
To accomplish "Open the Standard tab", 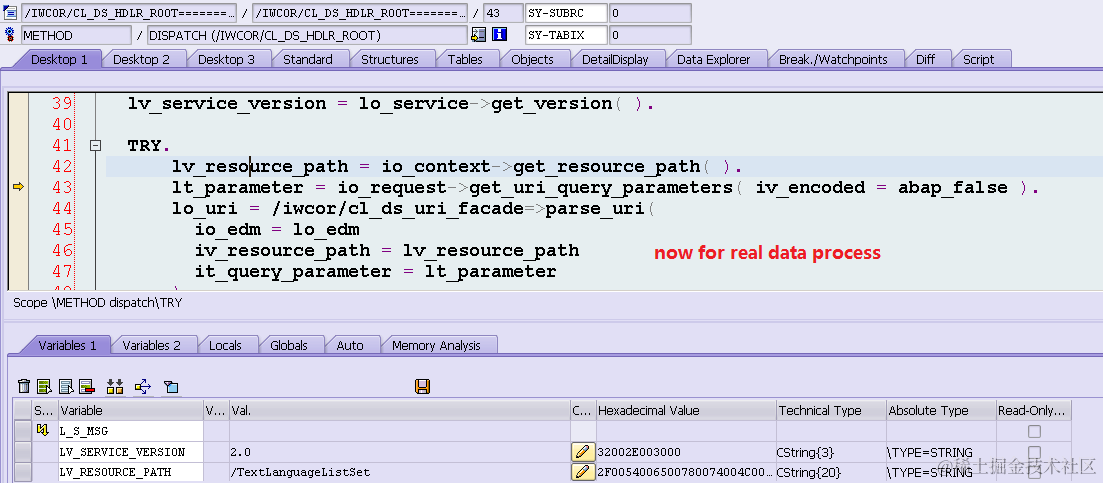I will (307, 60).
